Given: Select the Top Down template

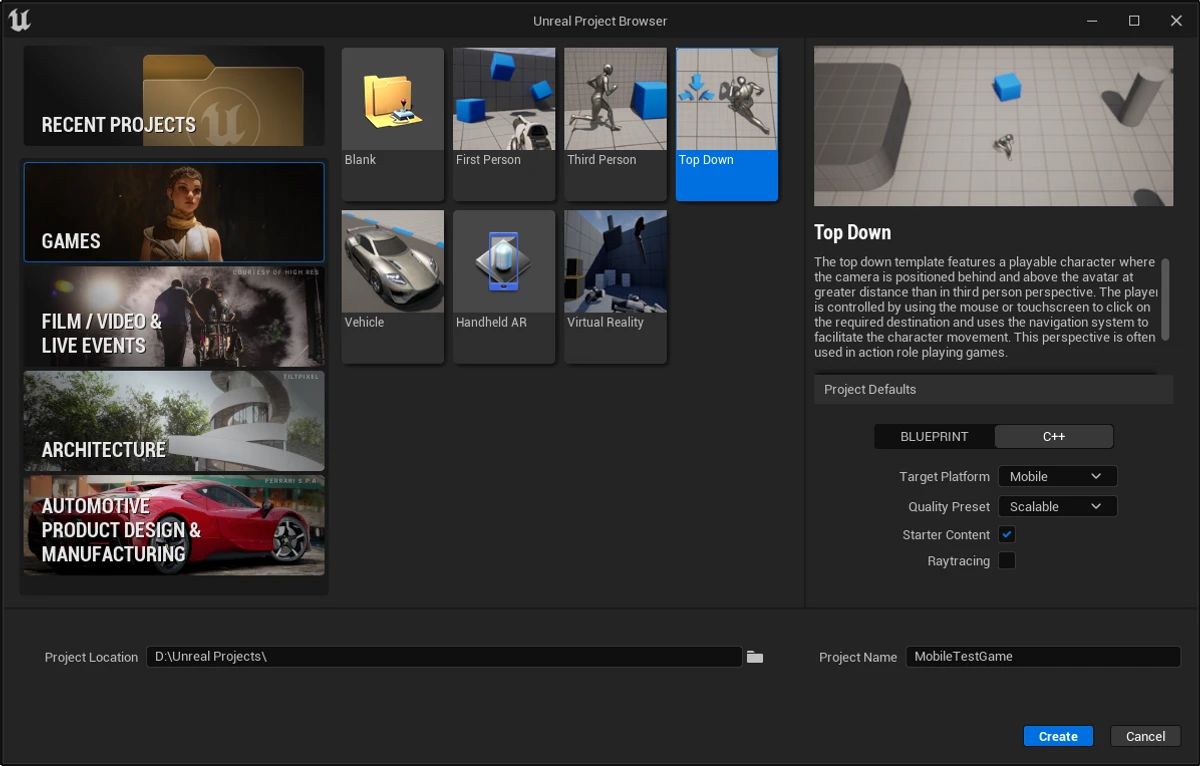Looking at the screenshot, I should point(727,124).
